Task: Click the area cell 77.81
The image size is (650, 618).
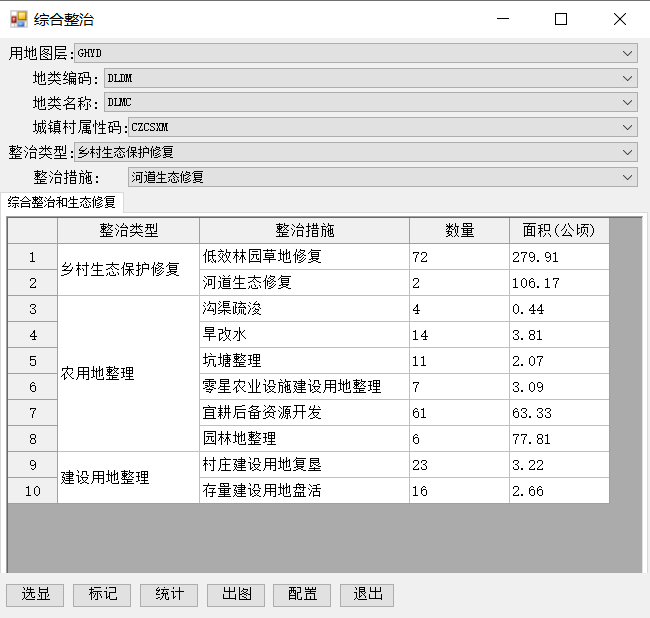Action: point(559,439)
